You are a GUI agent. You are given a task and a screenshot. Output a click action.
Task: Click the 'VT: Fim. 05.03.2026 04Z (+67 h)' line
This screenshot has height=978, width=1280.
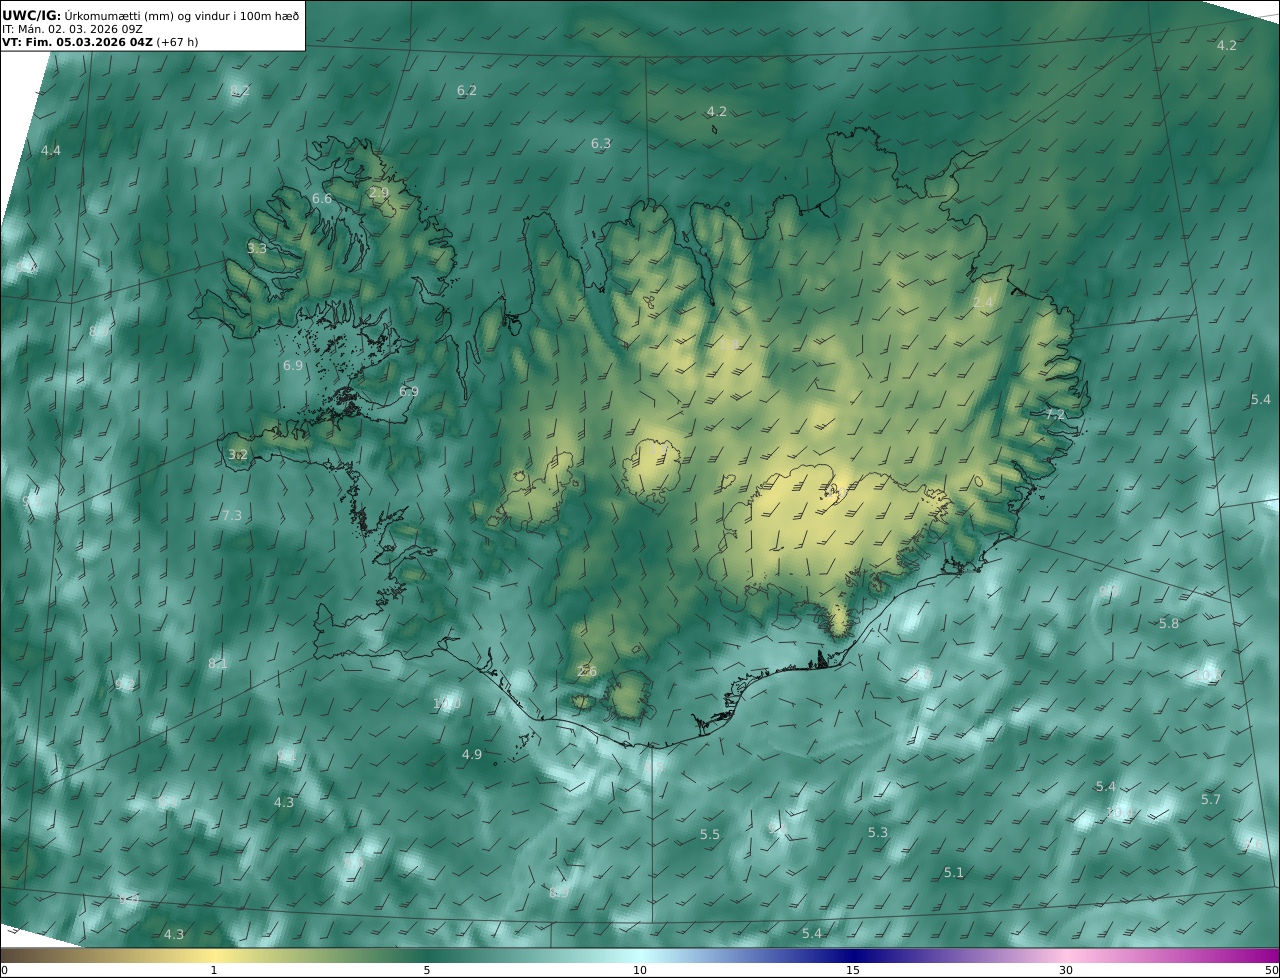click(100, 42)
